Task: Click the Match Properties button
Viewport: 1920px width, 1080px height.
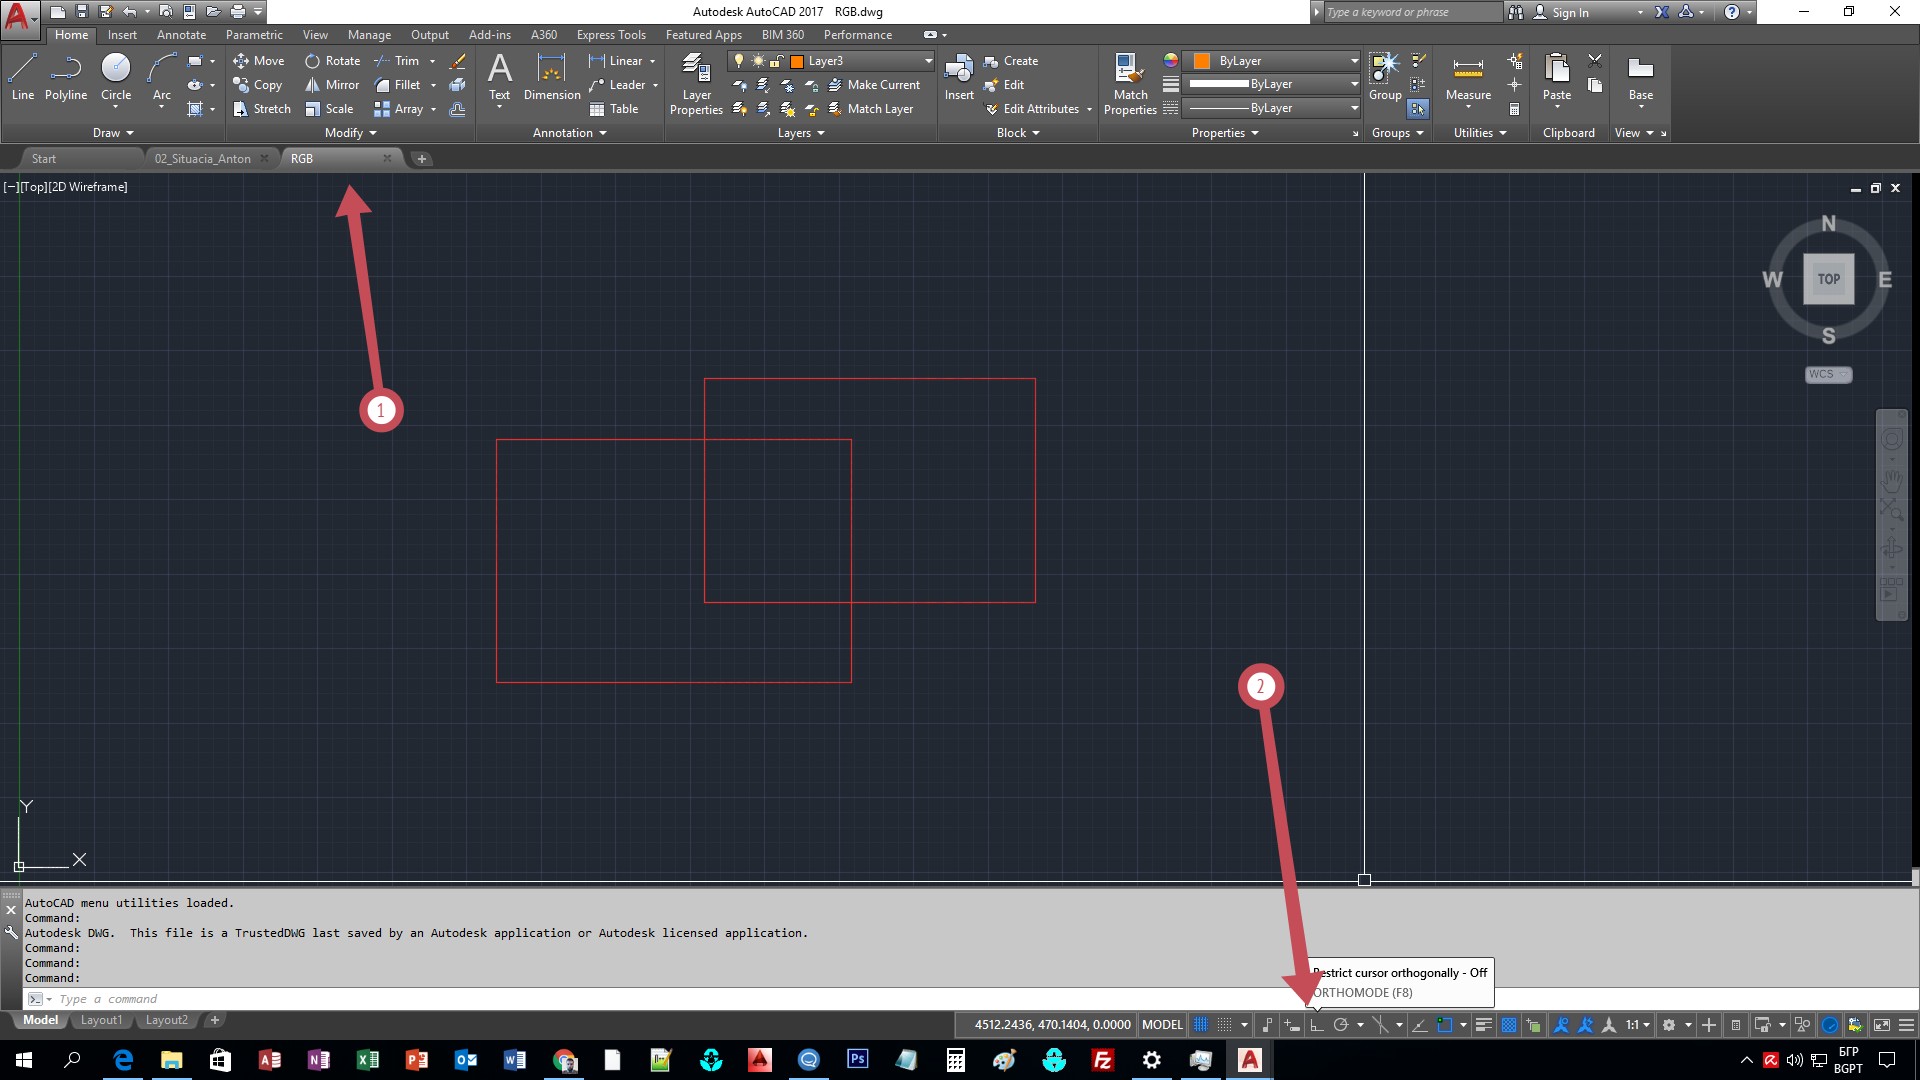Action: (1127, 83)
